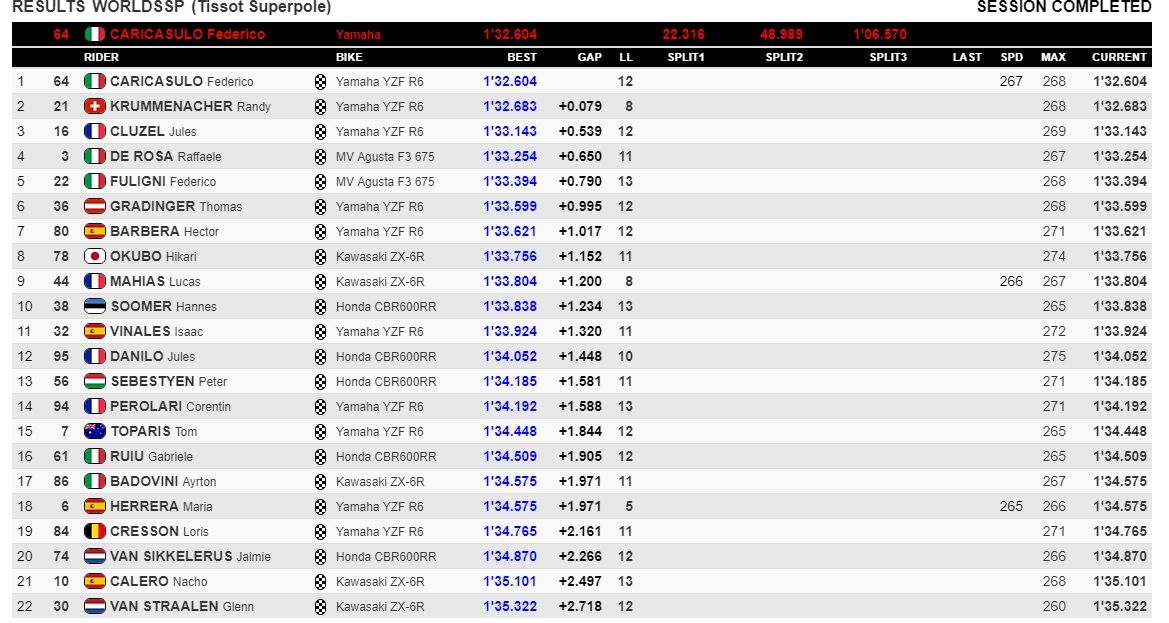Viewport: 1169px width, 623px height.
Task: Click the Japanese flag beside OKUBO Hikari
Action: [x=95, y=256]
